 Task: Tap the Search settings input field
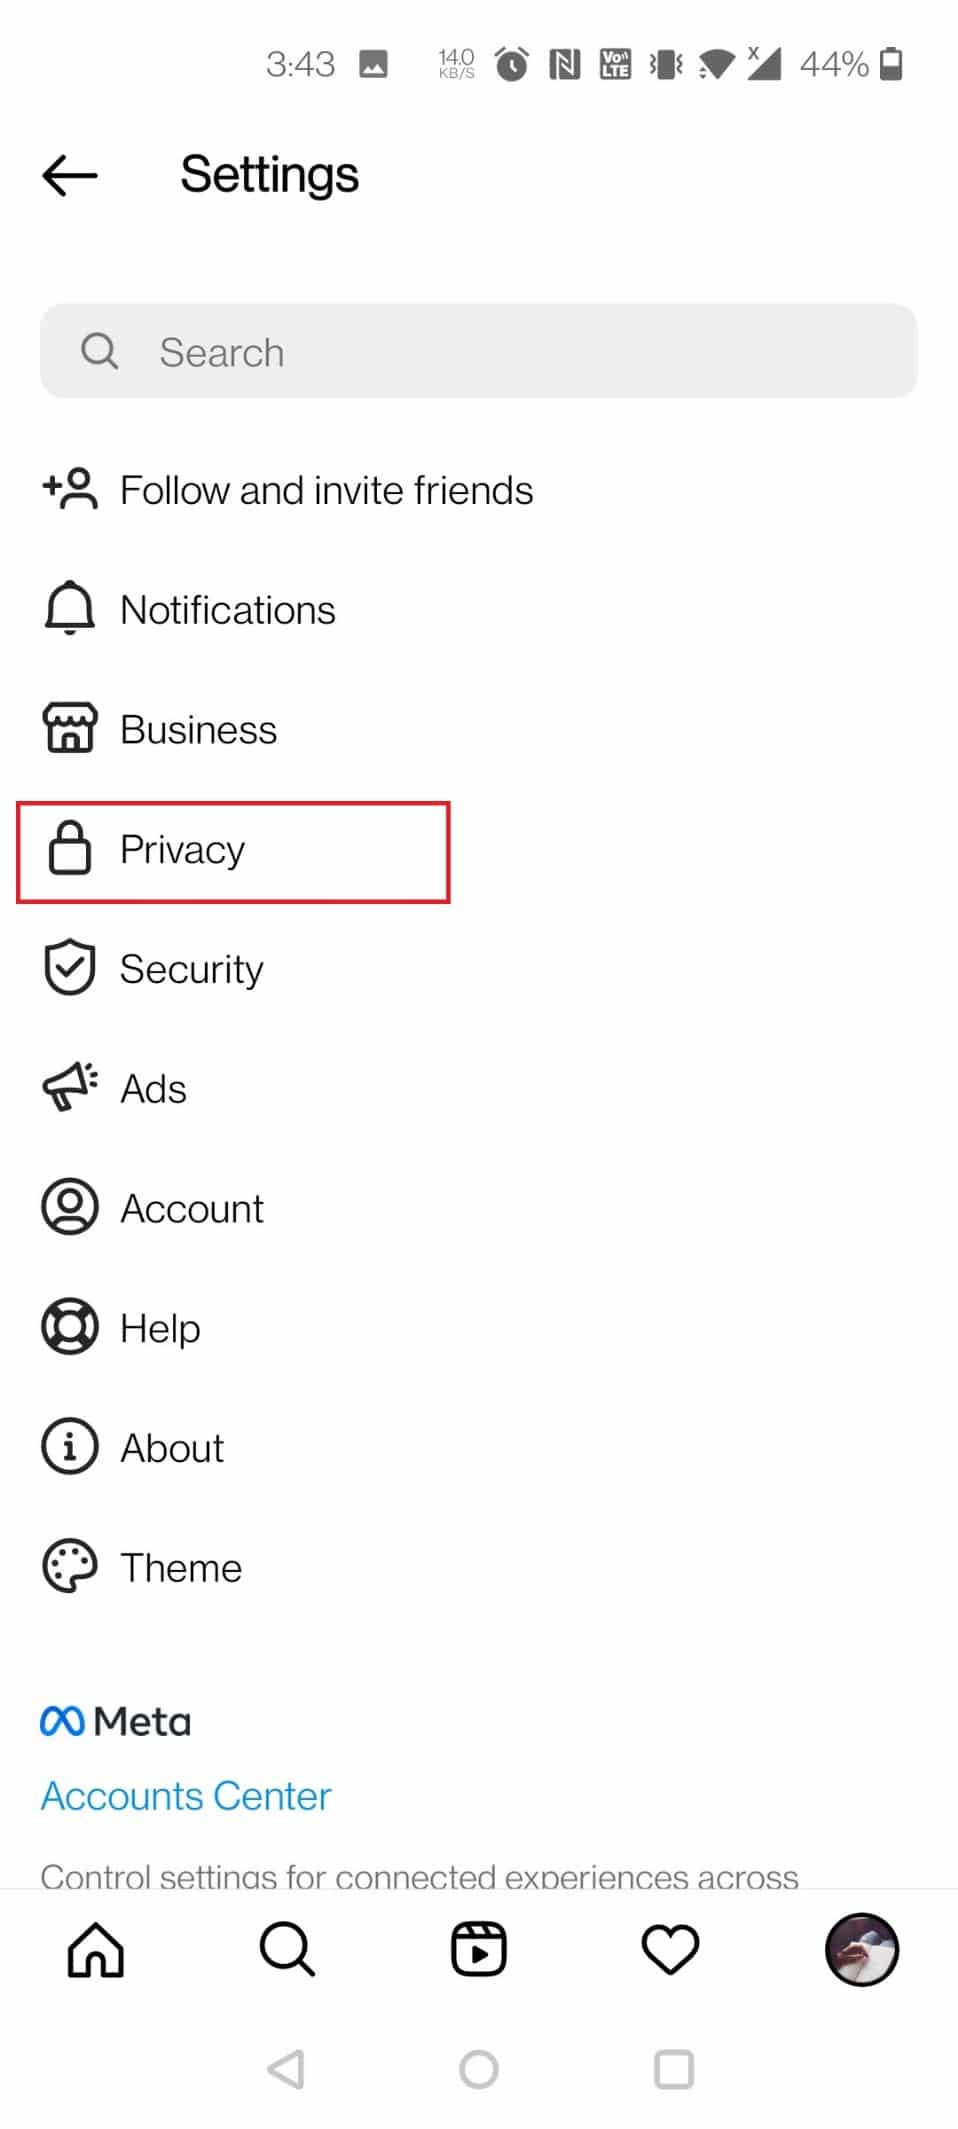pyautogui.click(x=478, y=351)
